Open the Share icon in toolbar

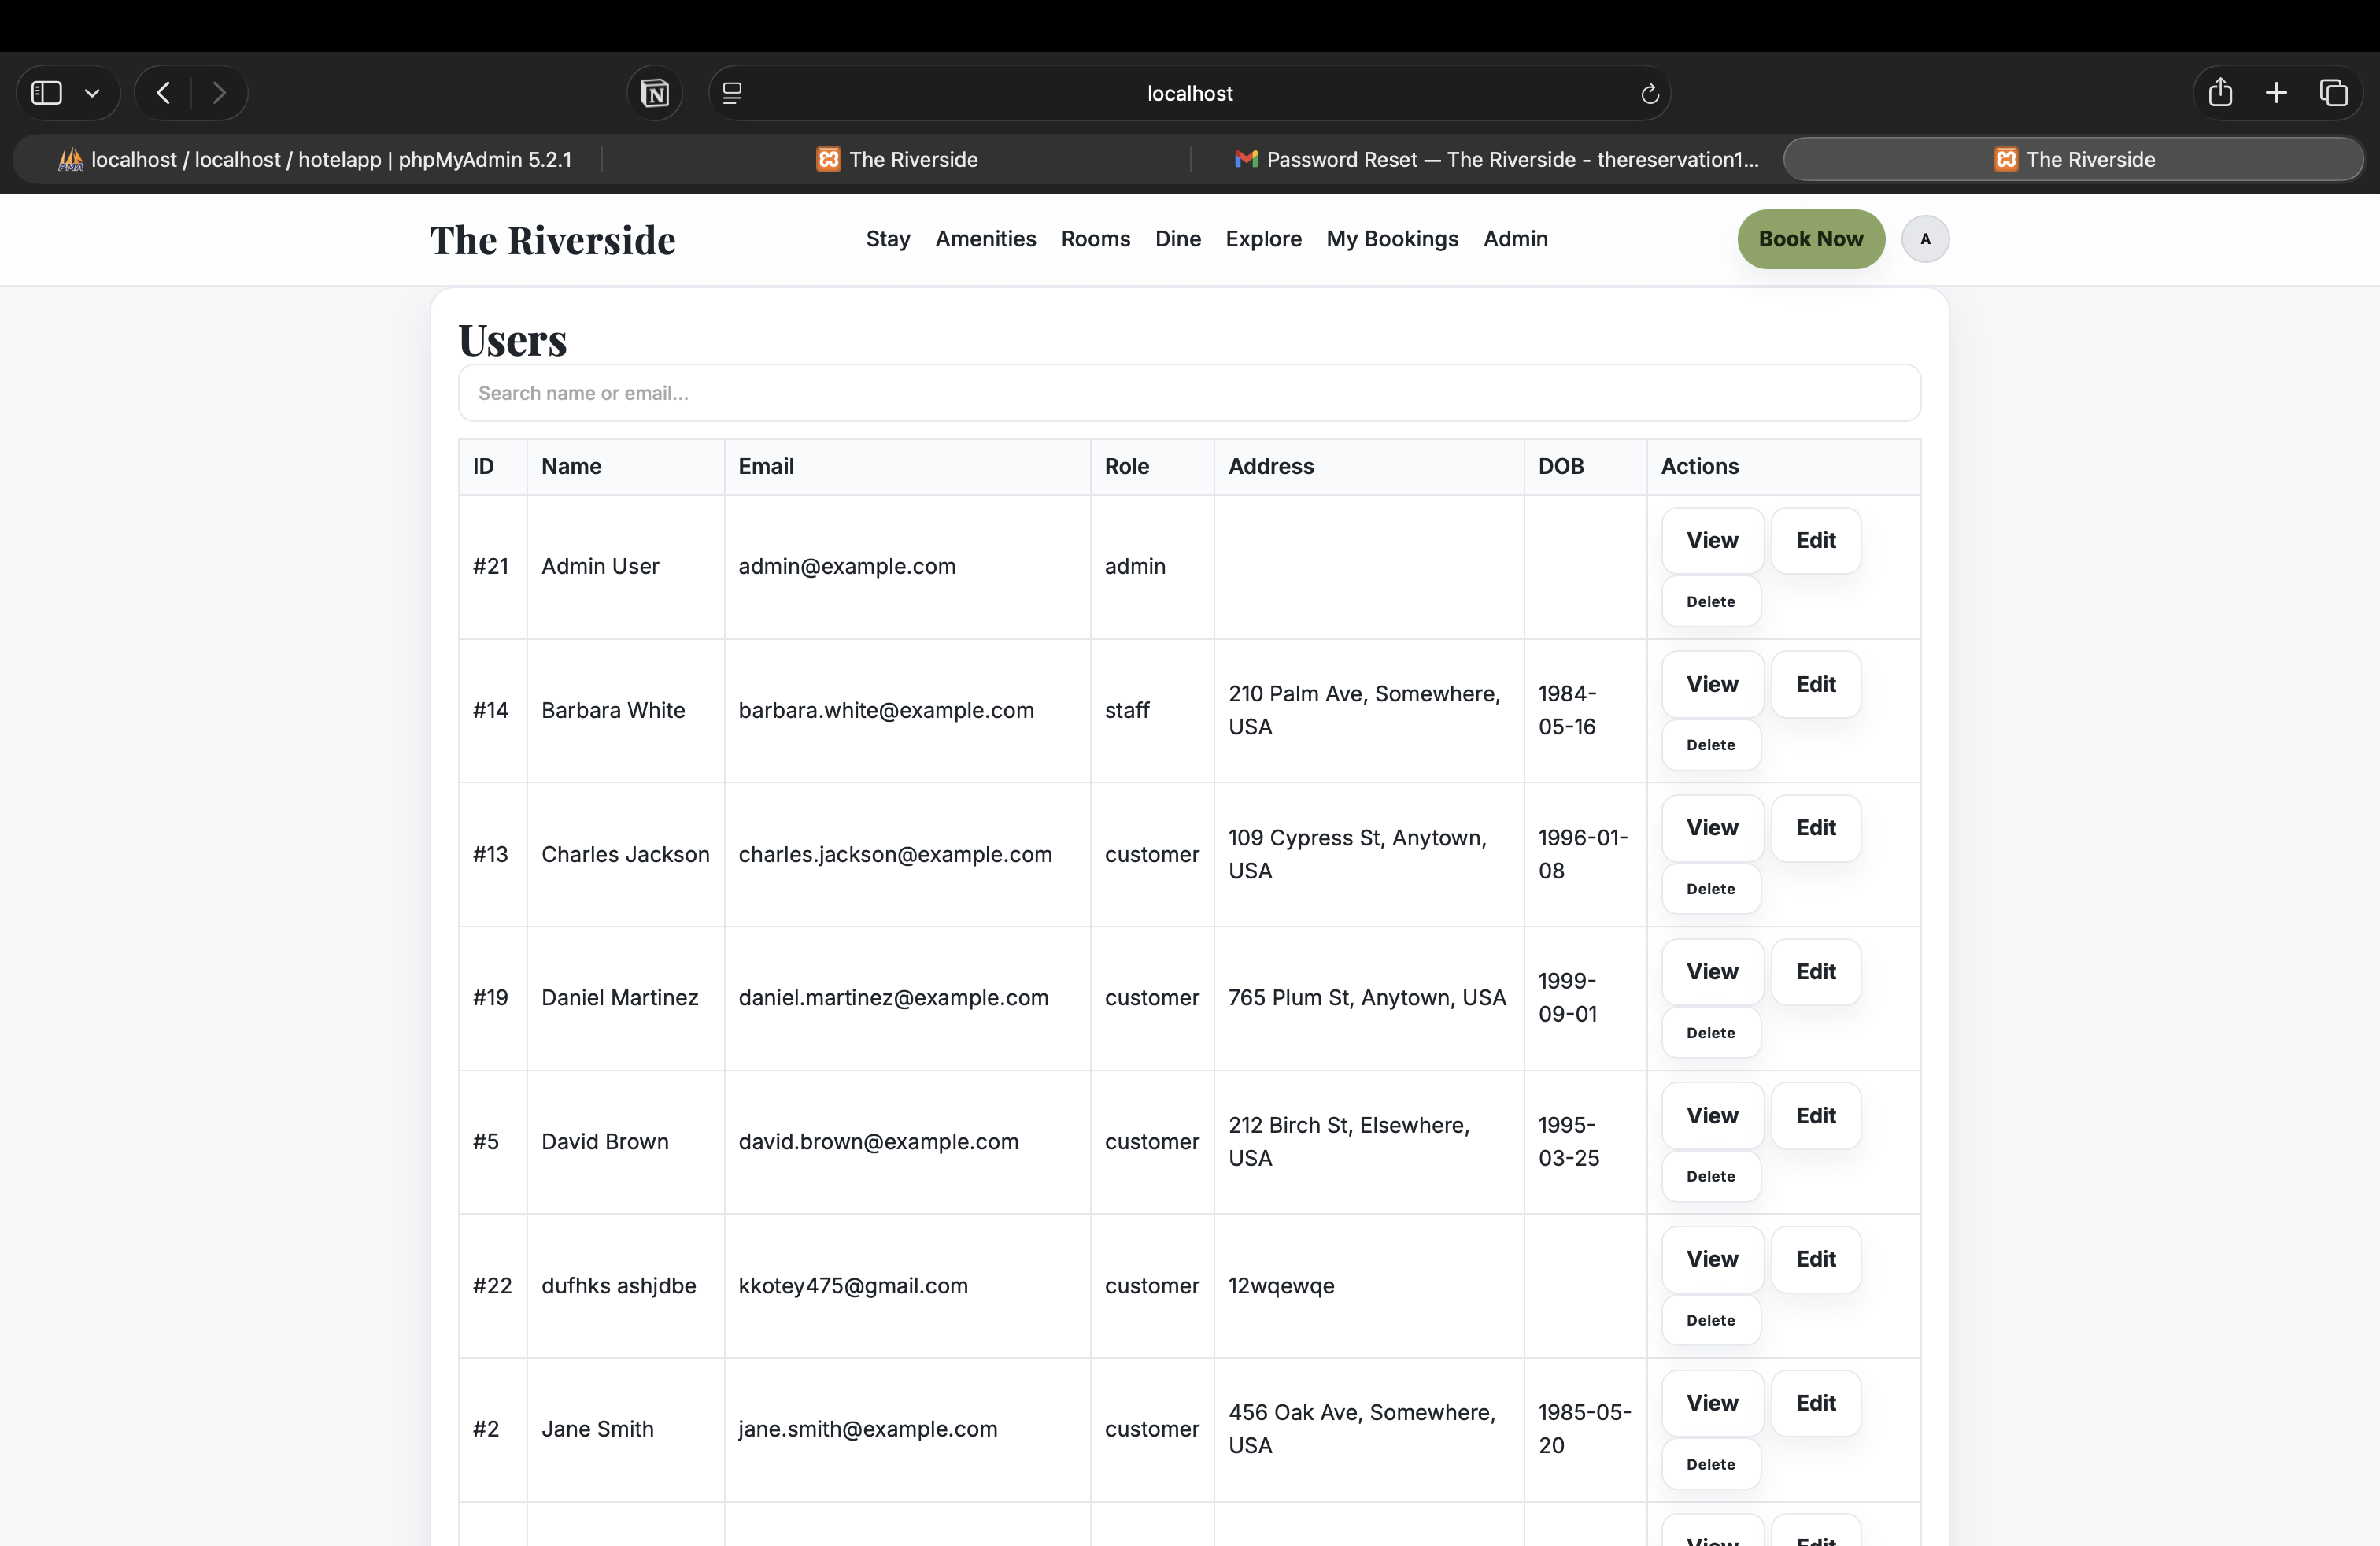2220,93
